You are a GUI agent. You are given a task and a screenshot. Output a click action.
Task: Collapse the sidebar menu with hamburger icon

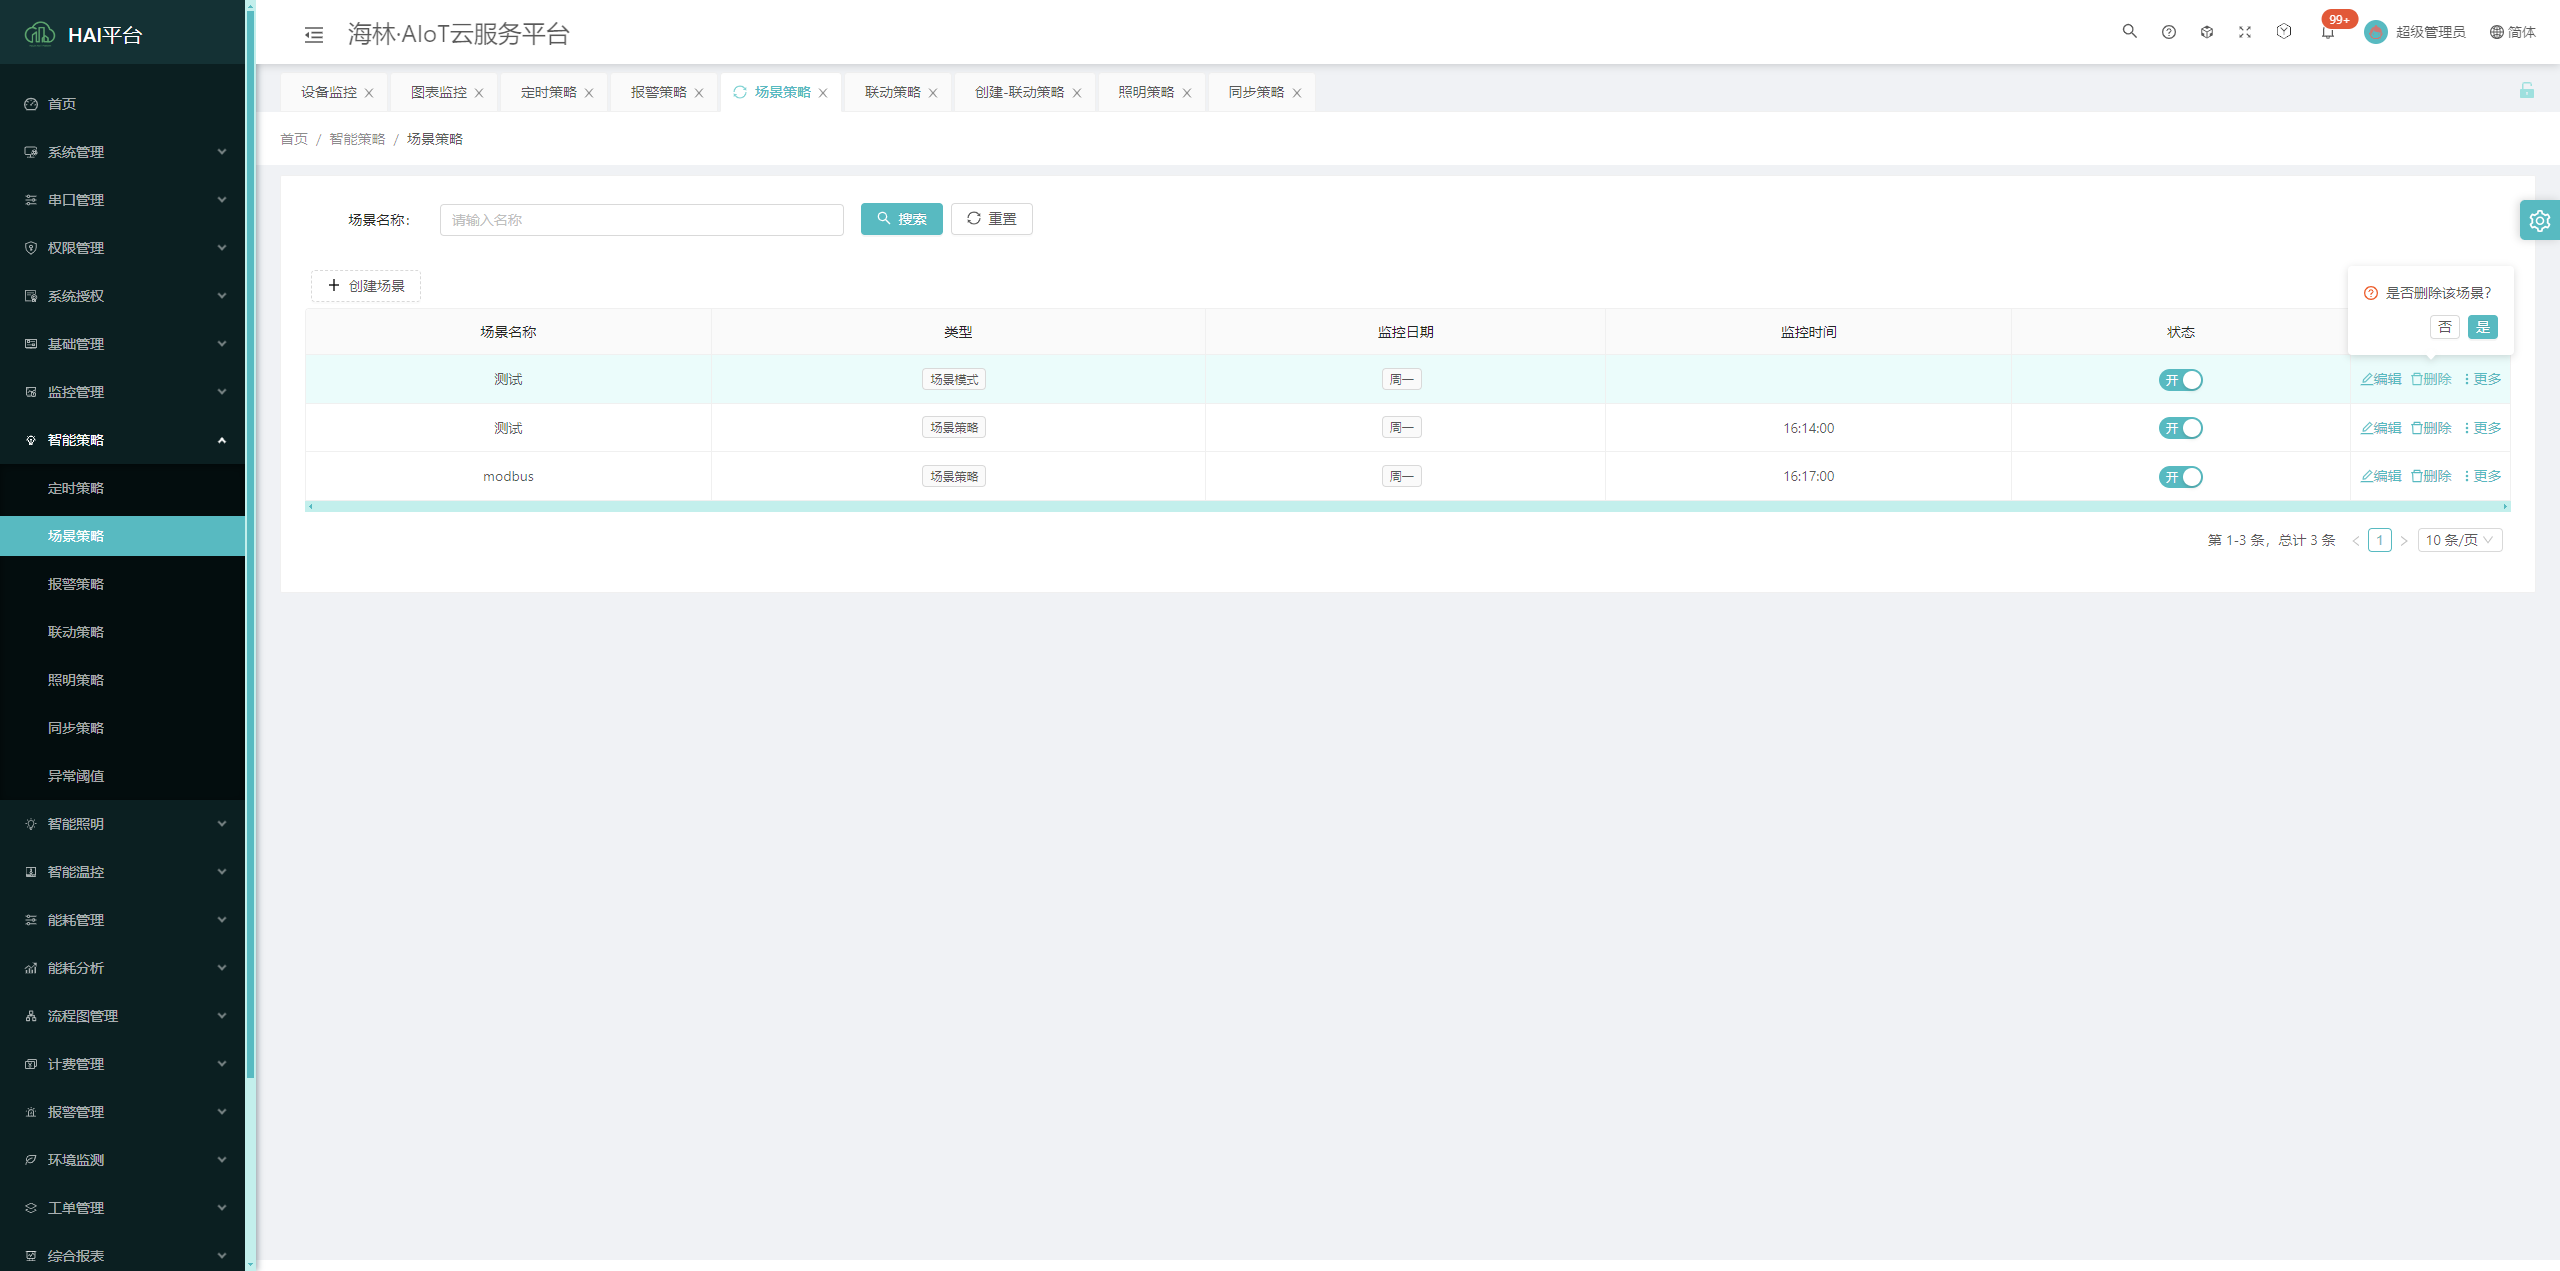point(314,35)
